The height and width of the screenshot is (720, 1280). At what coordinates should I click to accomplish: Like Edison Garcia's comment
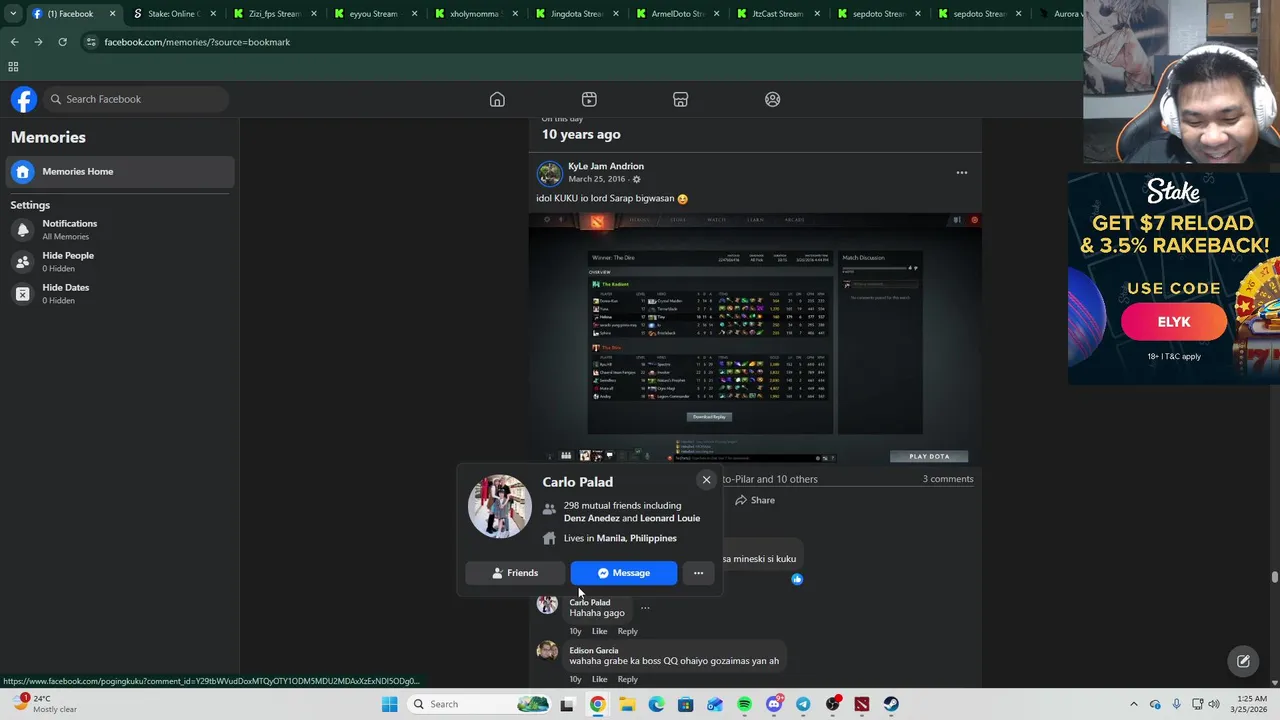pos(599,679)
